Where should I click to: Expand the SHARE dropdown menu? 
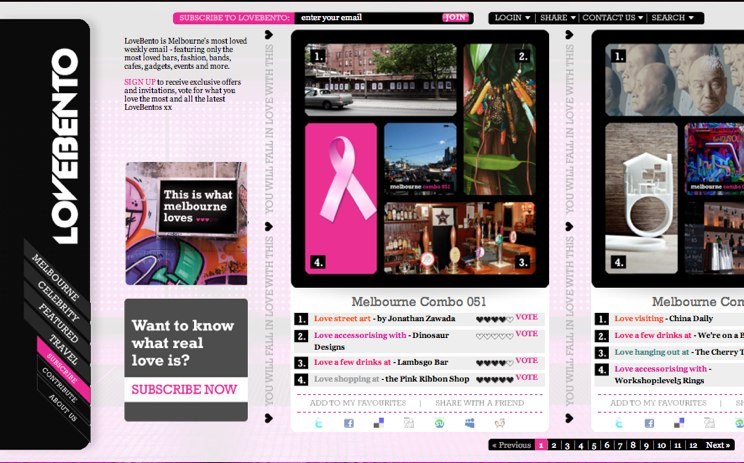point(558,18)
